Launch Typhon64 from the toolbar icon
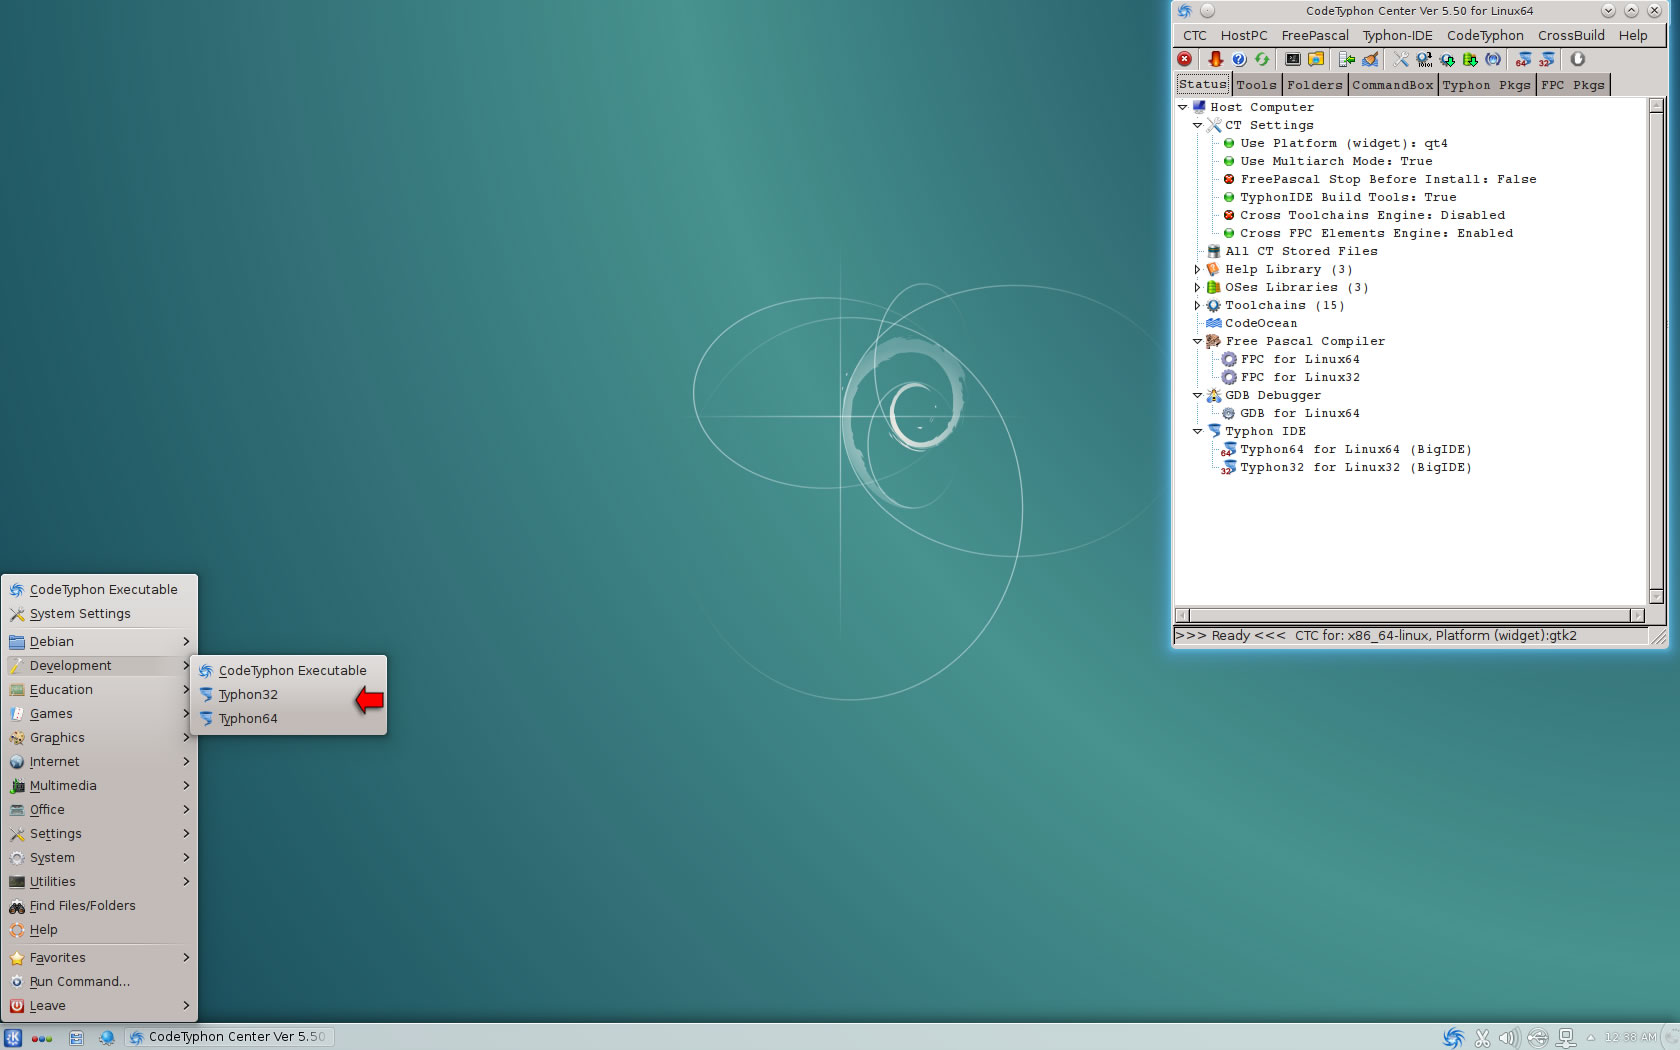Image resolution: width=1680 pixels, height=1050 pixels. (1523, 60)
